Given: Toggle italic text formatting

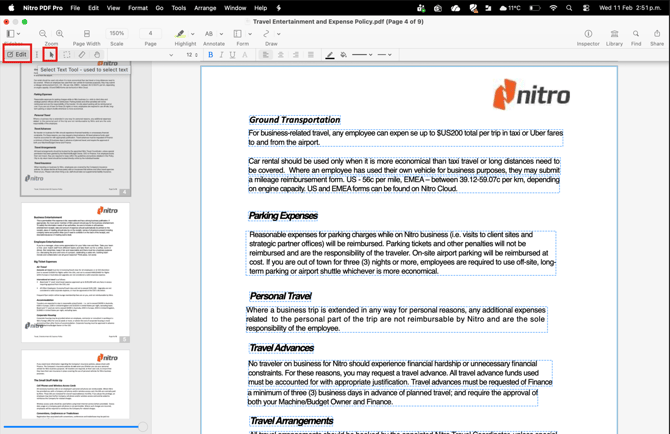Looking at the screenshot, I should click(x=221, y=55).
